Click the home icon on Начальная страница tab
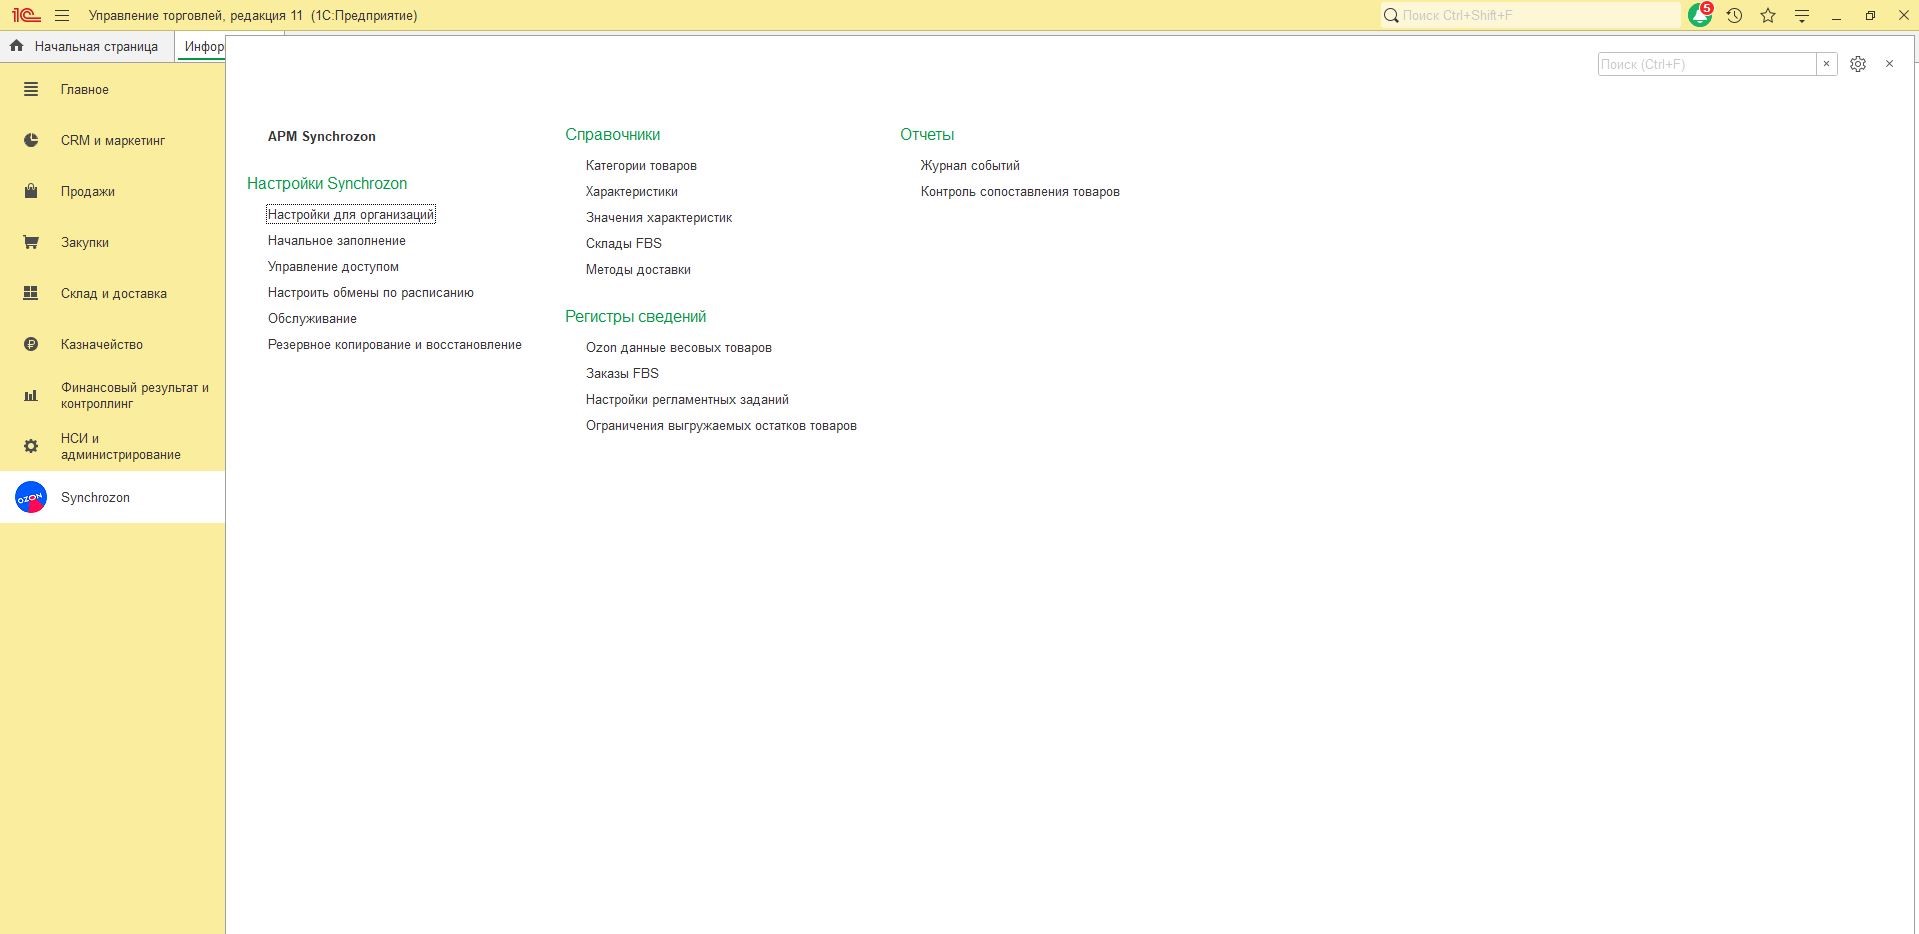The width and height of the screenshot is (1919, 934). pos(16,46)
